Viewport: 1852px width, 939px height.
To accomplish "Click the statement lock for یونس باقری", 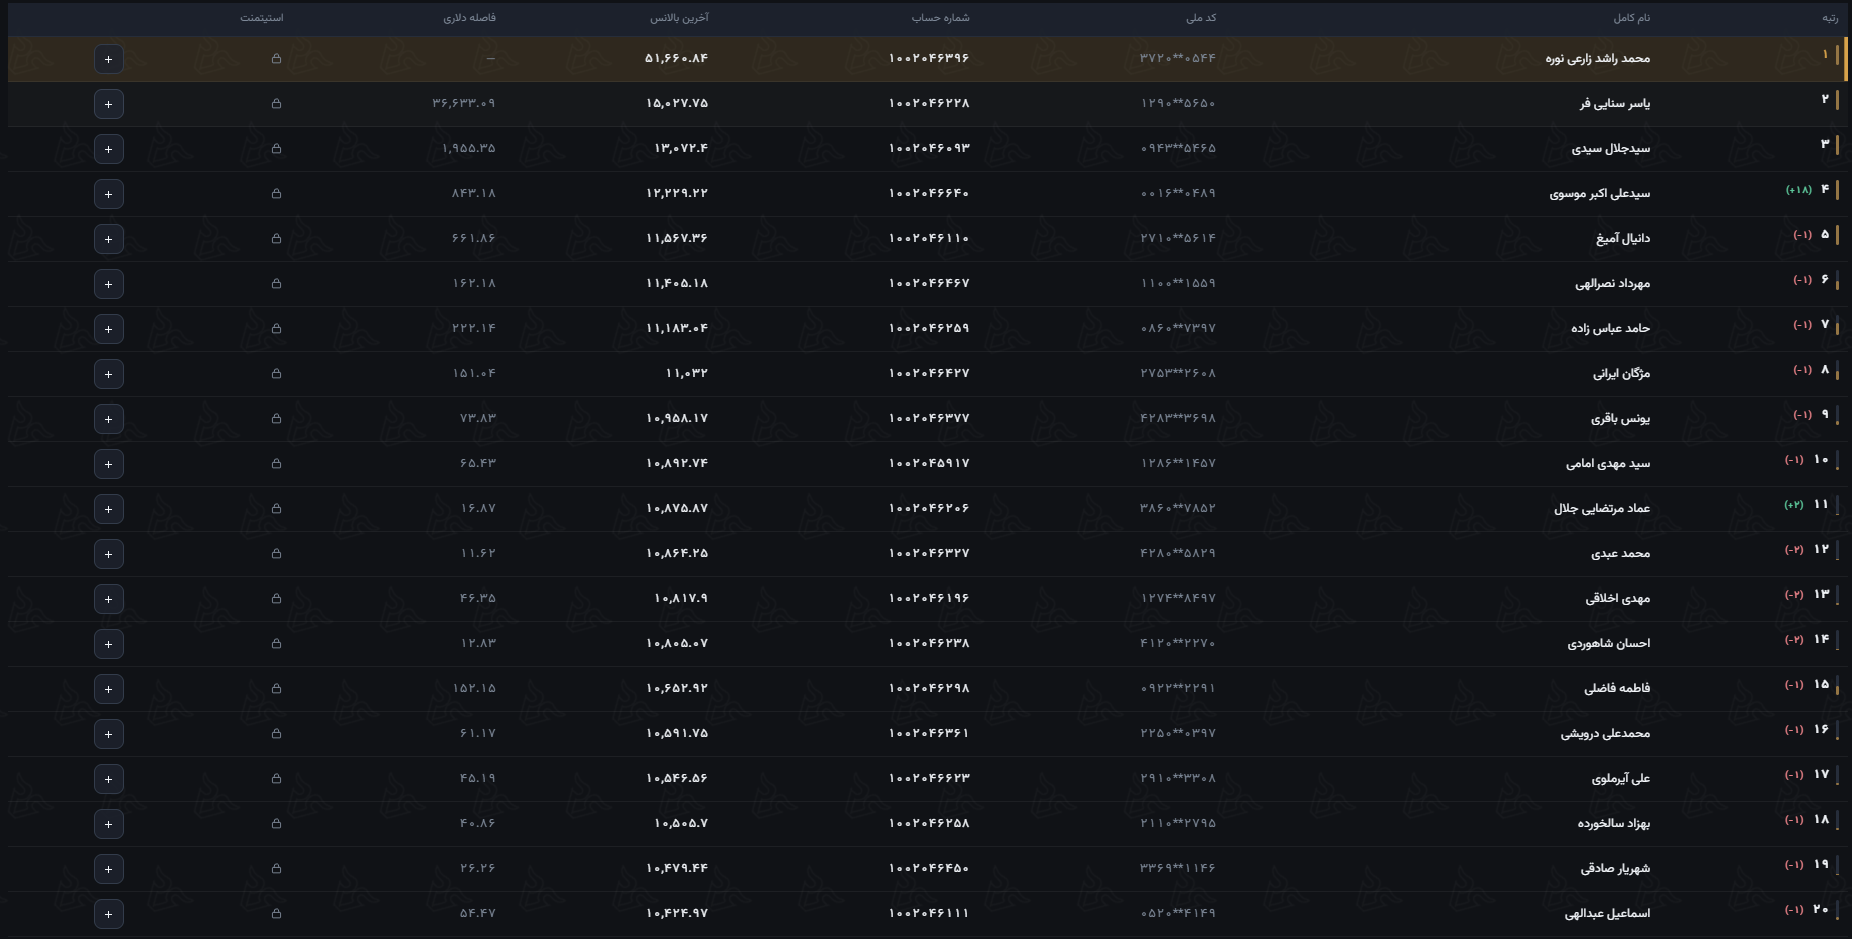I will point(276,419).
